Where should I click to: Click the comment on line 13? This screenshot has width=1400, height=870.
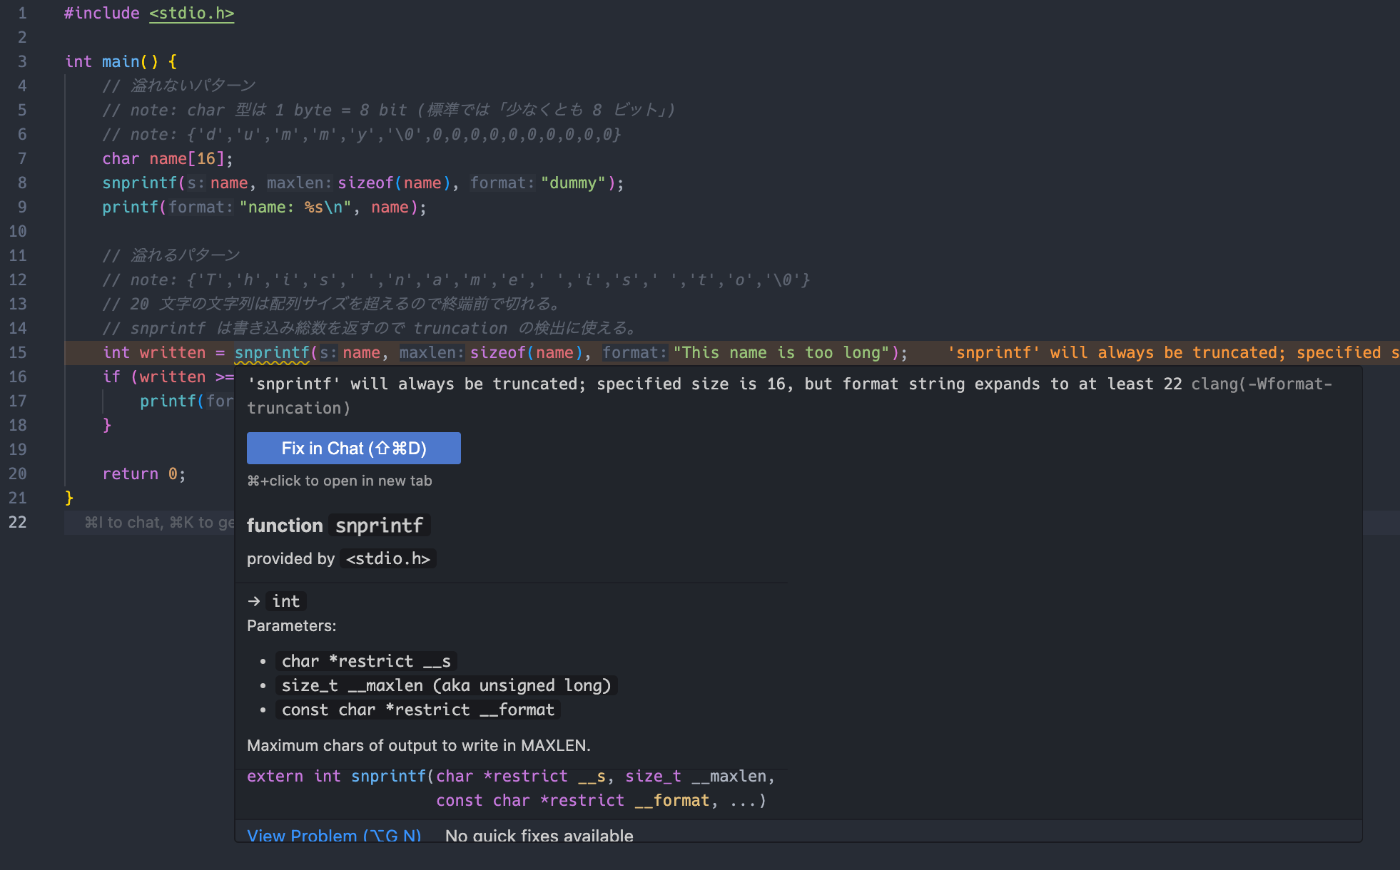332,304
